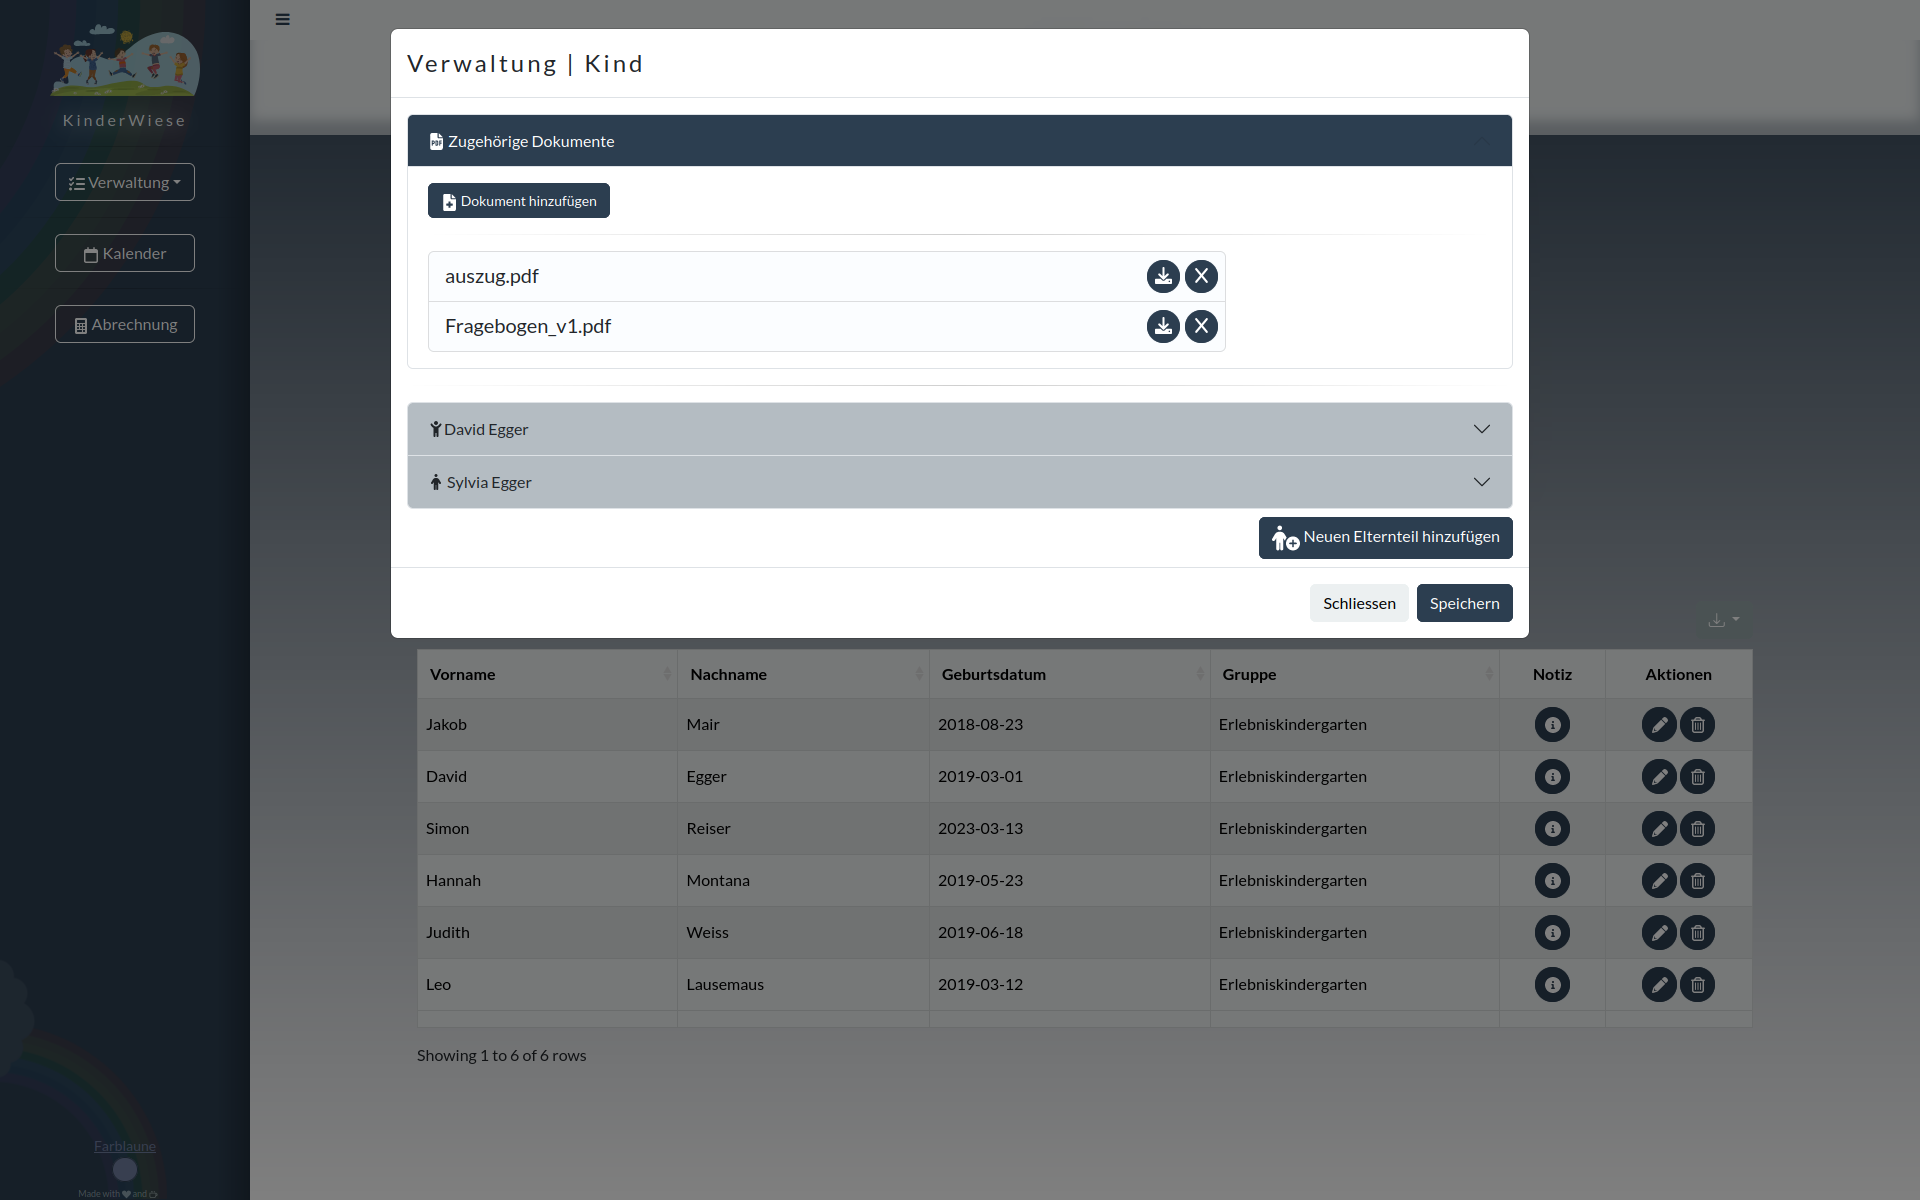Open the table export dropdown
Screen dimensions: 1920x1200
[1723, 620]
